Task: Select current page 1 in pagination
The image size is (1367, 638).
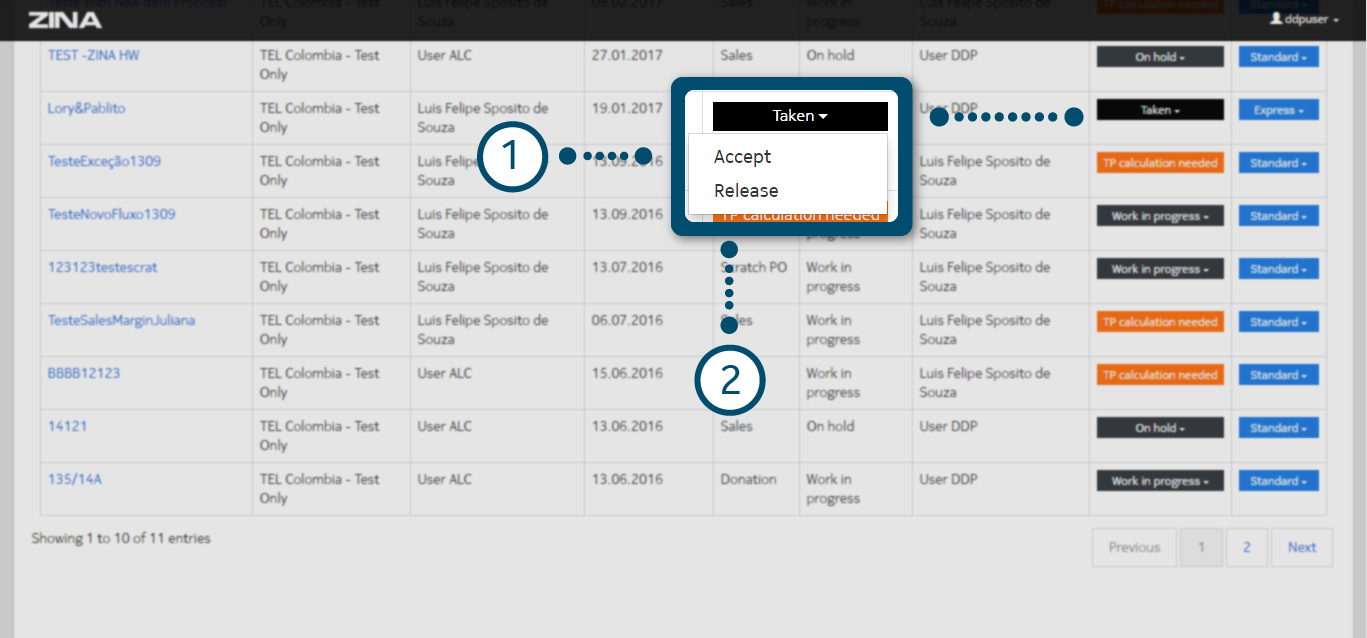Action: (1202, 547)
